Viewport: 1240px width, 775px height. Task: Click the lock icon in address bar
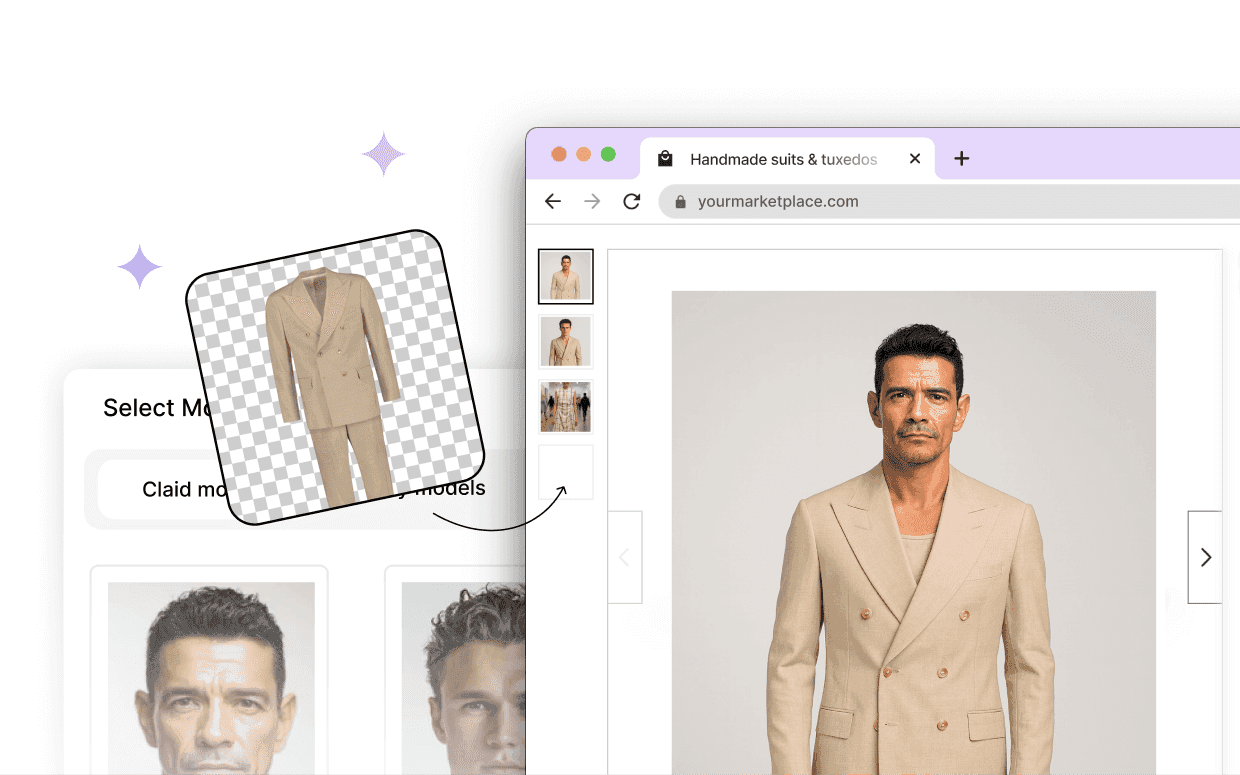(x=681, y=201)
